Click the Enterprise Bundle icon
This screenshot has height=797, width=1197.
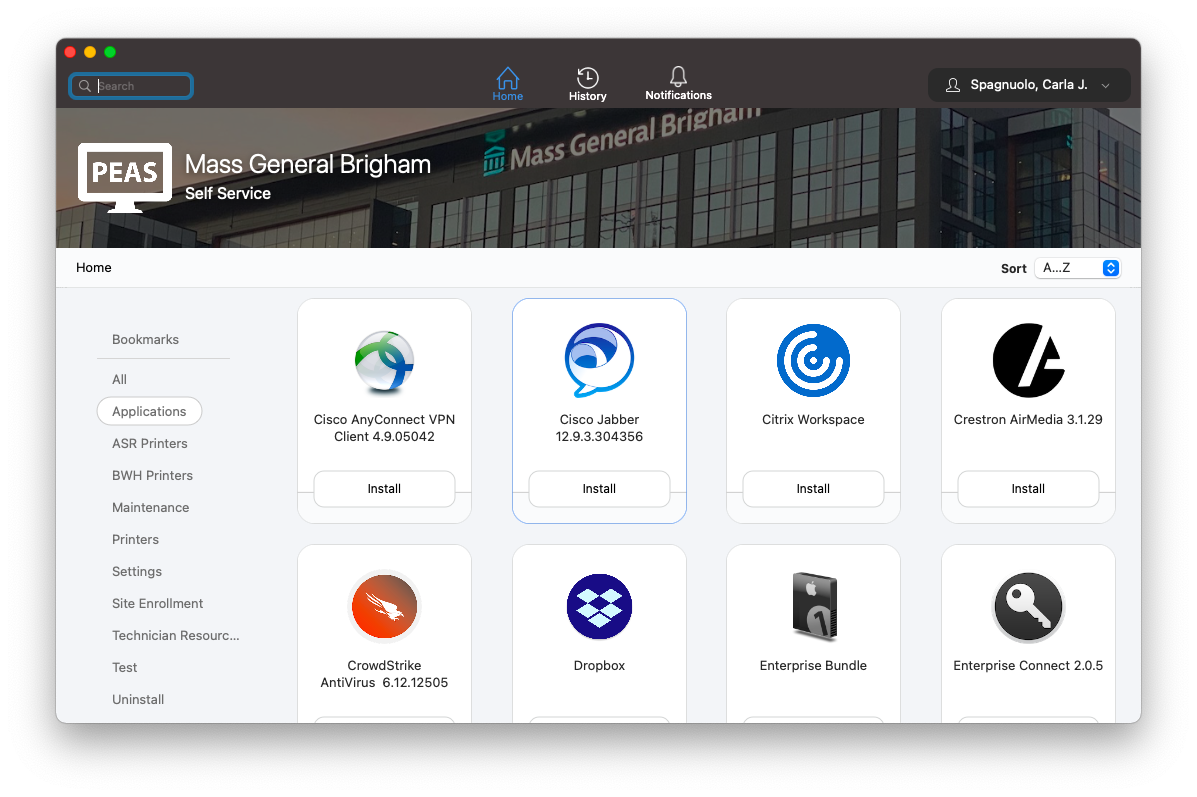click(813, 607)
